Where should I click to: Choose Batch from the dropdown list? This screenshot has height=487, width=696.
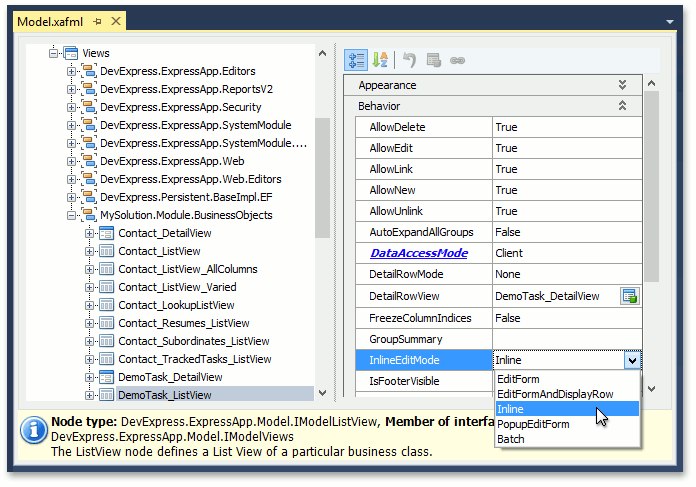click(567, 439)
